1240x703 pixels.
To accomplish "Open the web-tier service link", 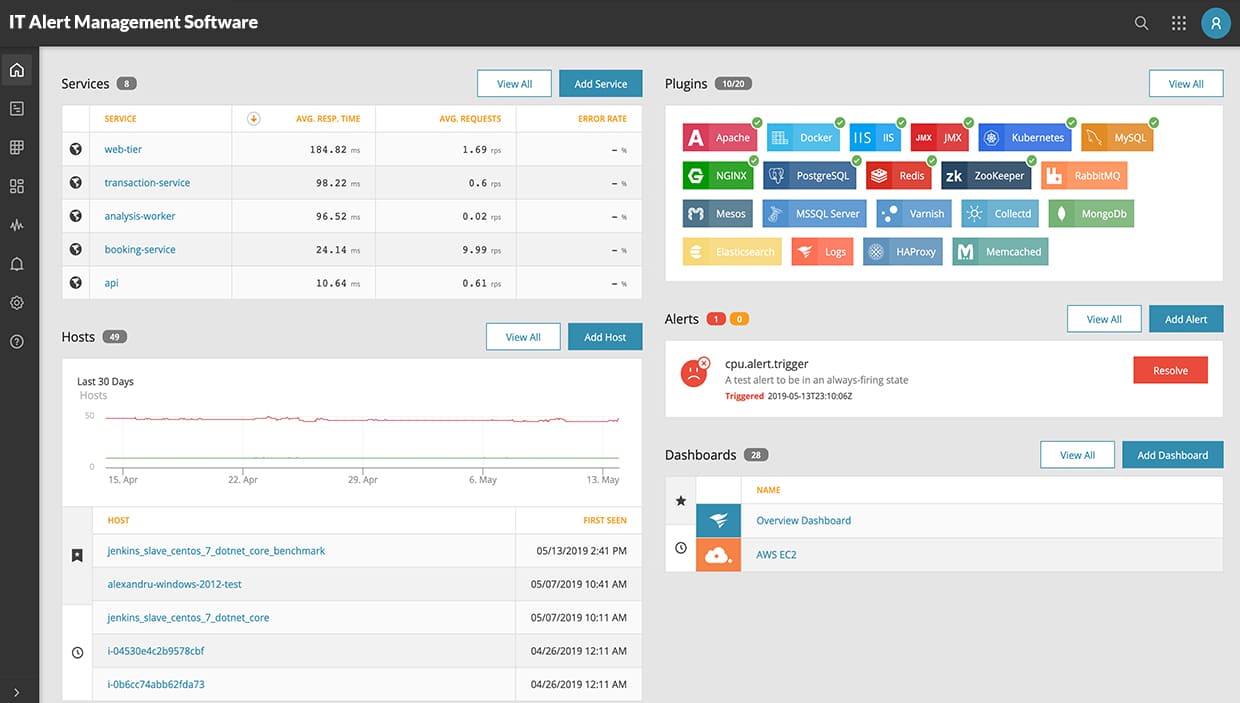I will point(124,149).
